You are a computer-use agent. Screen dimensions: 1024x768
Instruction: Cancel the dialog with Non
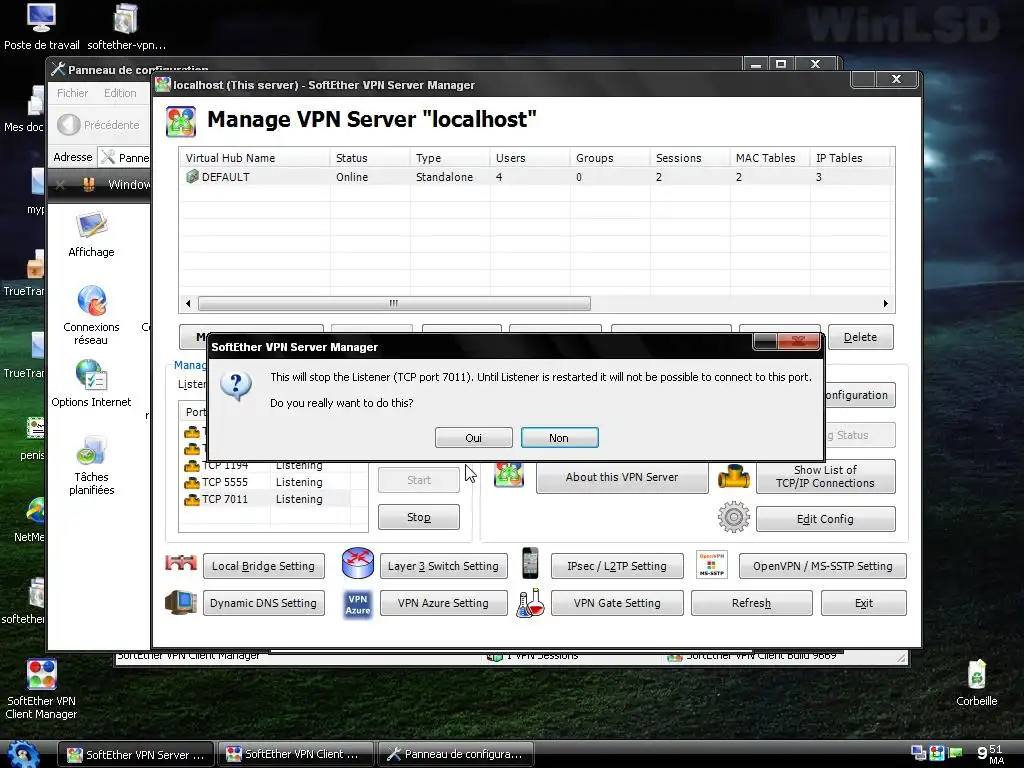pyautogui.click(x=559, y=438)
